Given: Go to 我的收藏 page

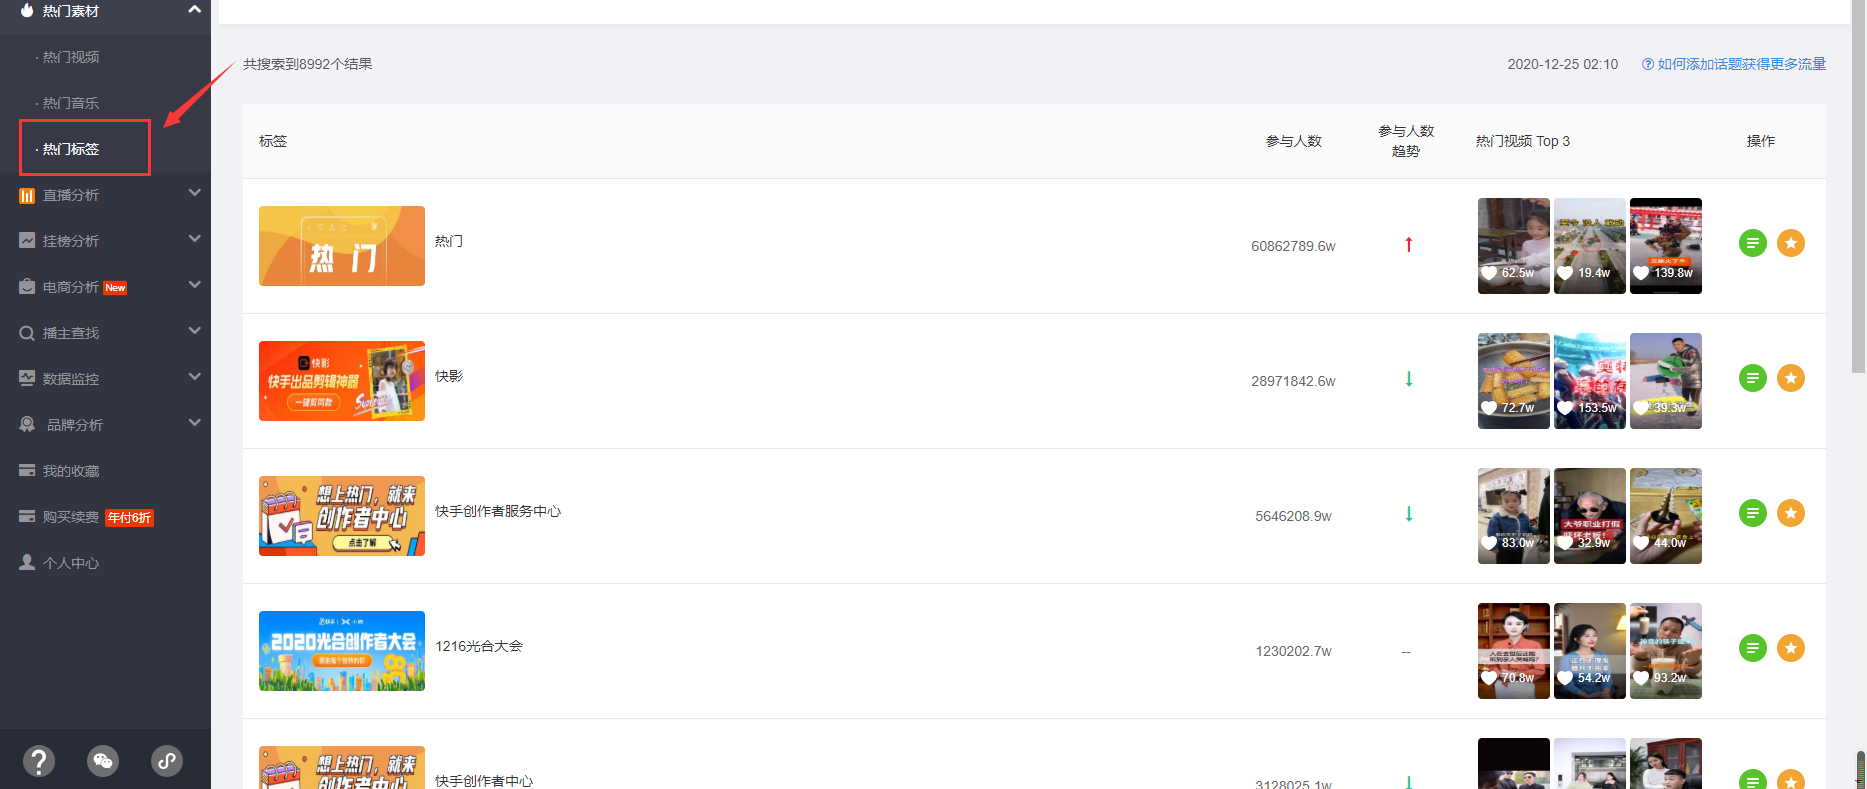Looking at the screenshot, I should pyautogui.click(x=71, y=471).
